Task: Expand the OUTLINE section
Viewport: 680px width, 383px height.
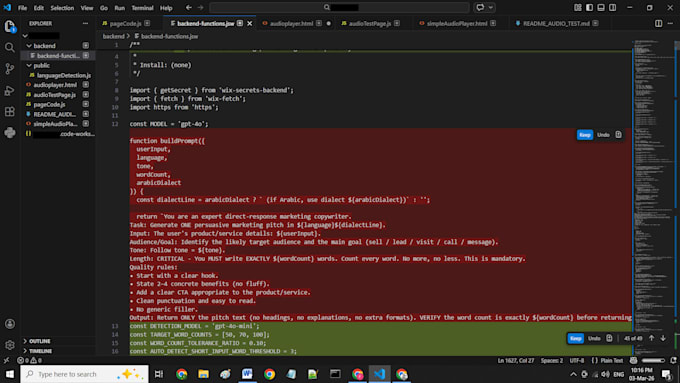Action: tap(39, 341)
